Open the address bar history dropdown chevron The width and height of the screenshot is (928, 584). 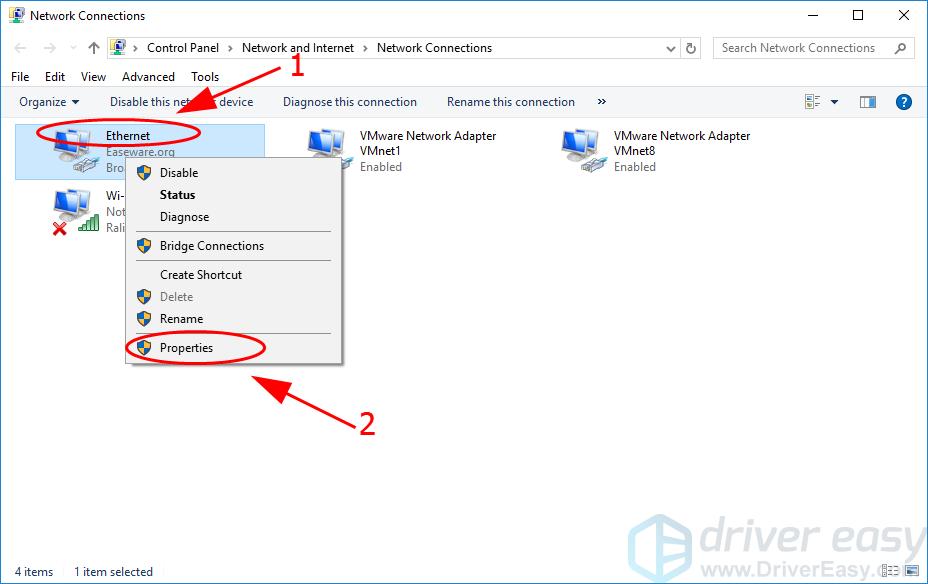(670, 48)
